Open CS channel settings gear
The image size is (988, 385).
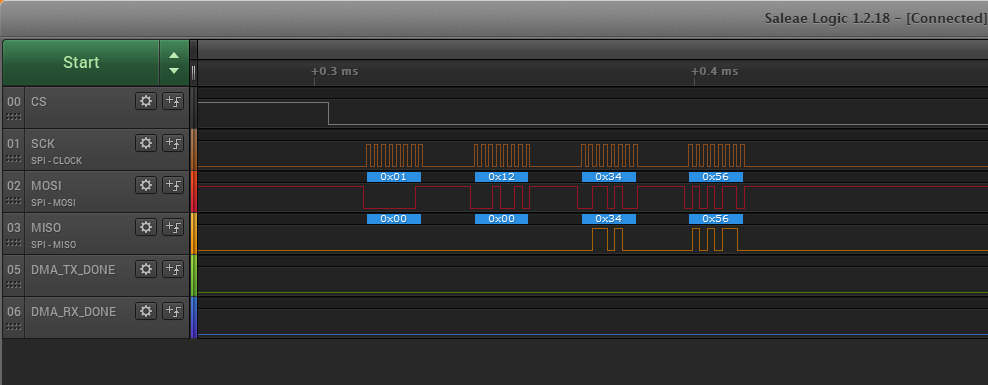(x=146, y=101)
